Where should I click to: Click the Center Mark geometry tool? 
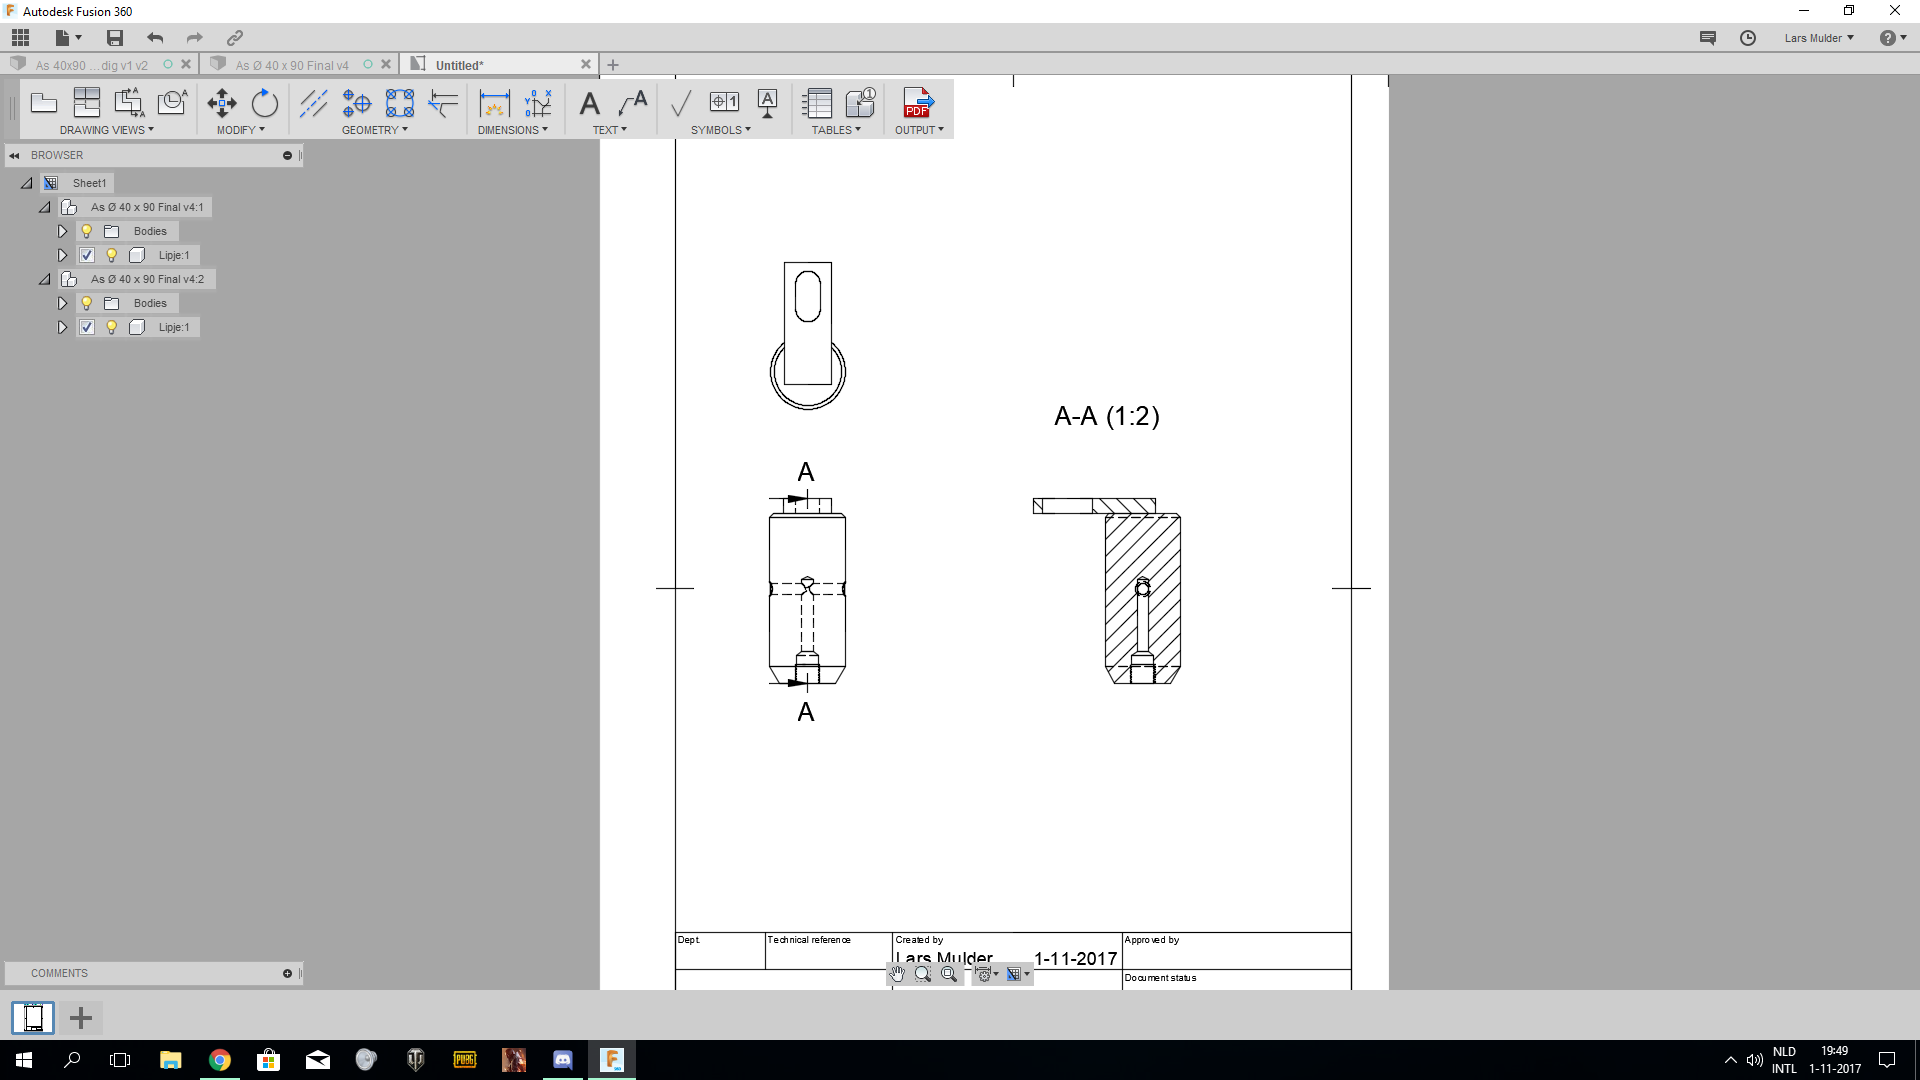click(357, 102)
